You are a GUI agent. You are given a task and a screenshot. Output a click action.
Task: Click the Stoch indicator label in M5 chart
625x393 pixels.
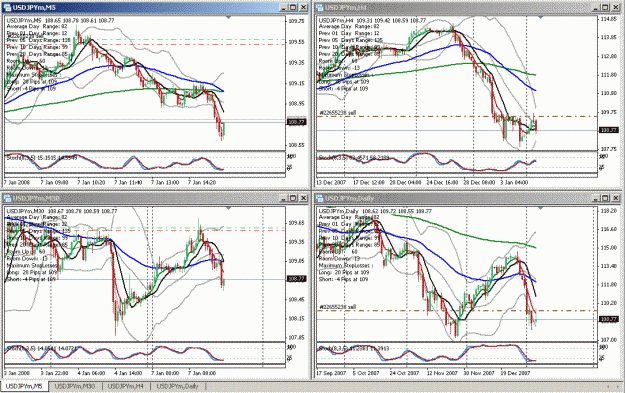(x=41, y=158)
